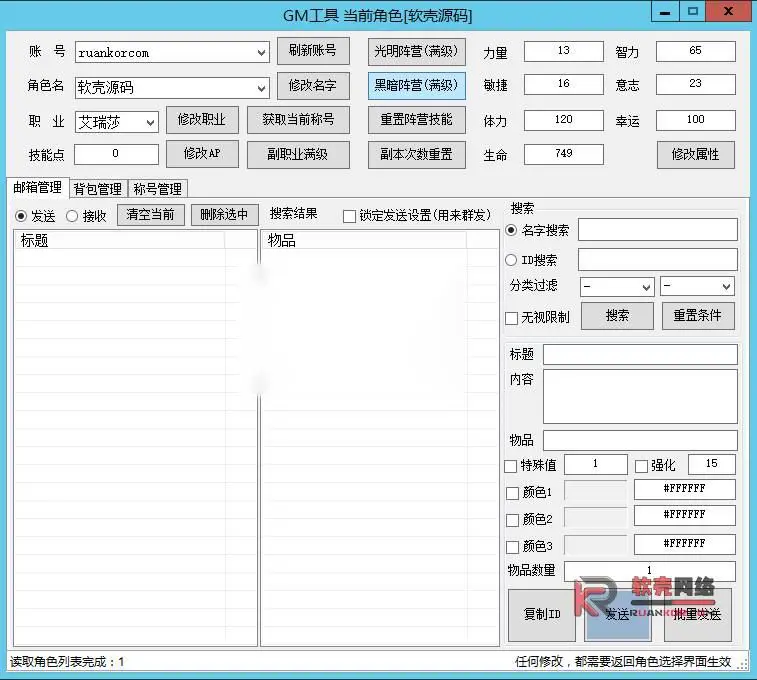Image resolution: width=757 pixels, height=680 pixels.
Task: Switch to 称号管理 tab
Action: pyautogui.click(x=158, y=189)
